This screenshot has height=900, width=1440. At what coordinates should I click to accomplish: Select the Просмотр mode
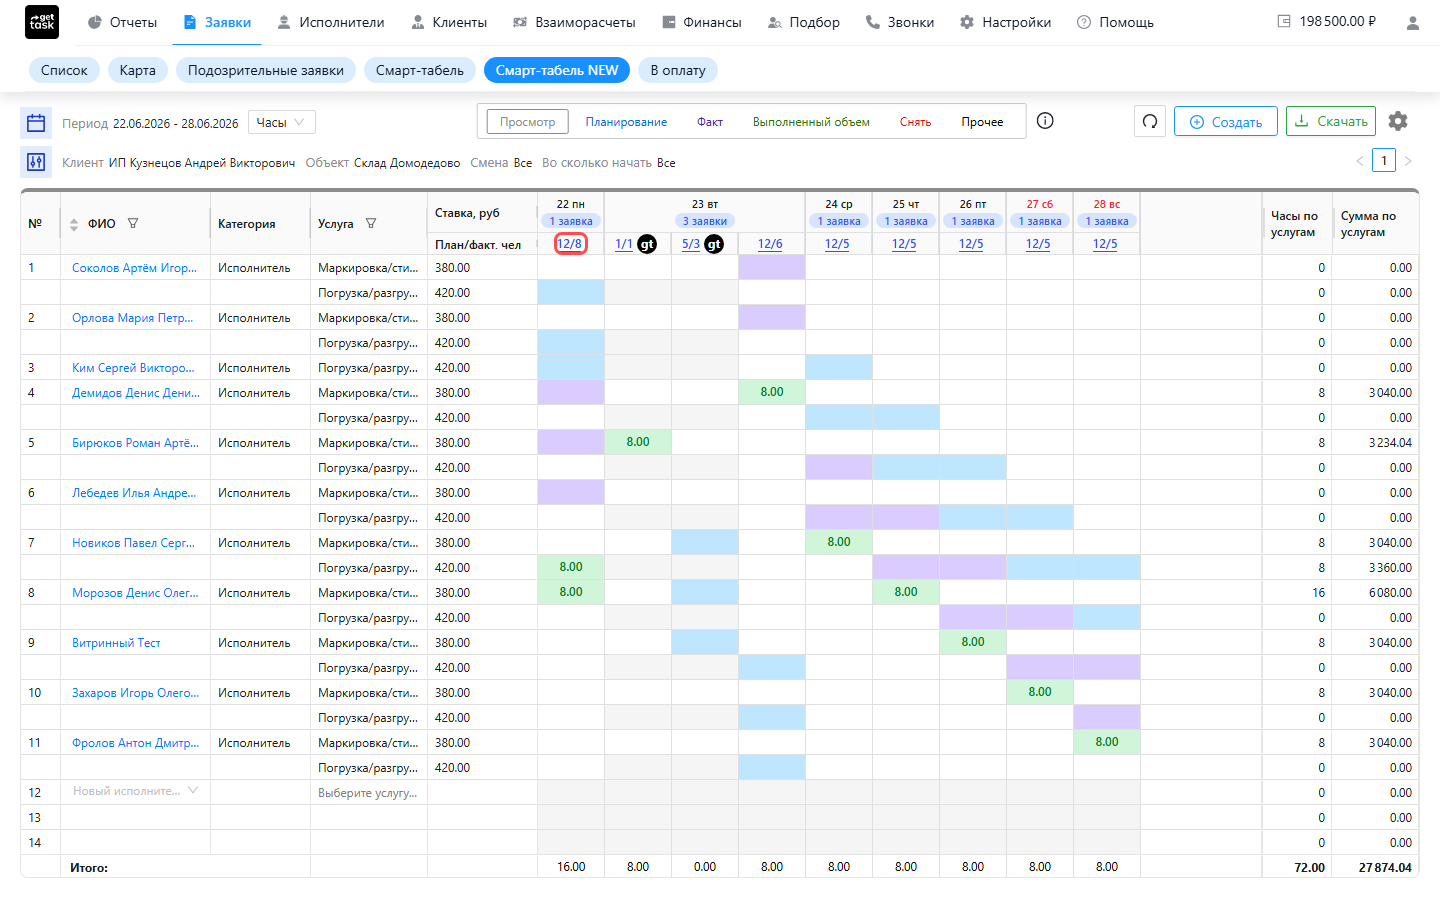(x=527, y=122)
